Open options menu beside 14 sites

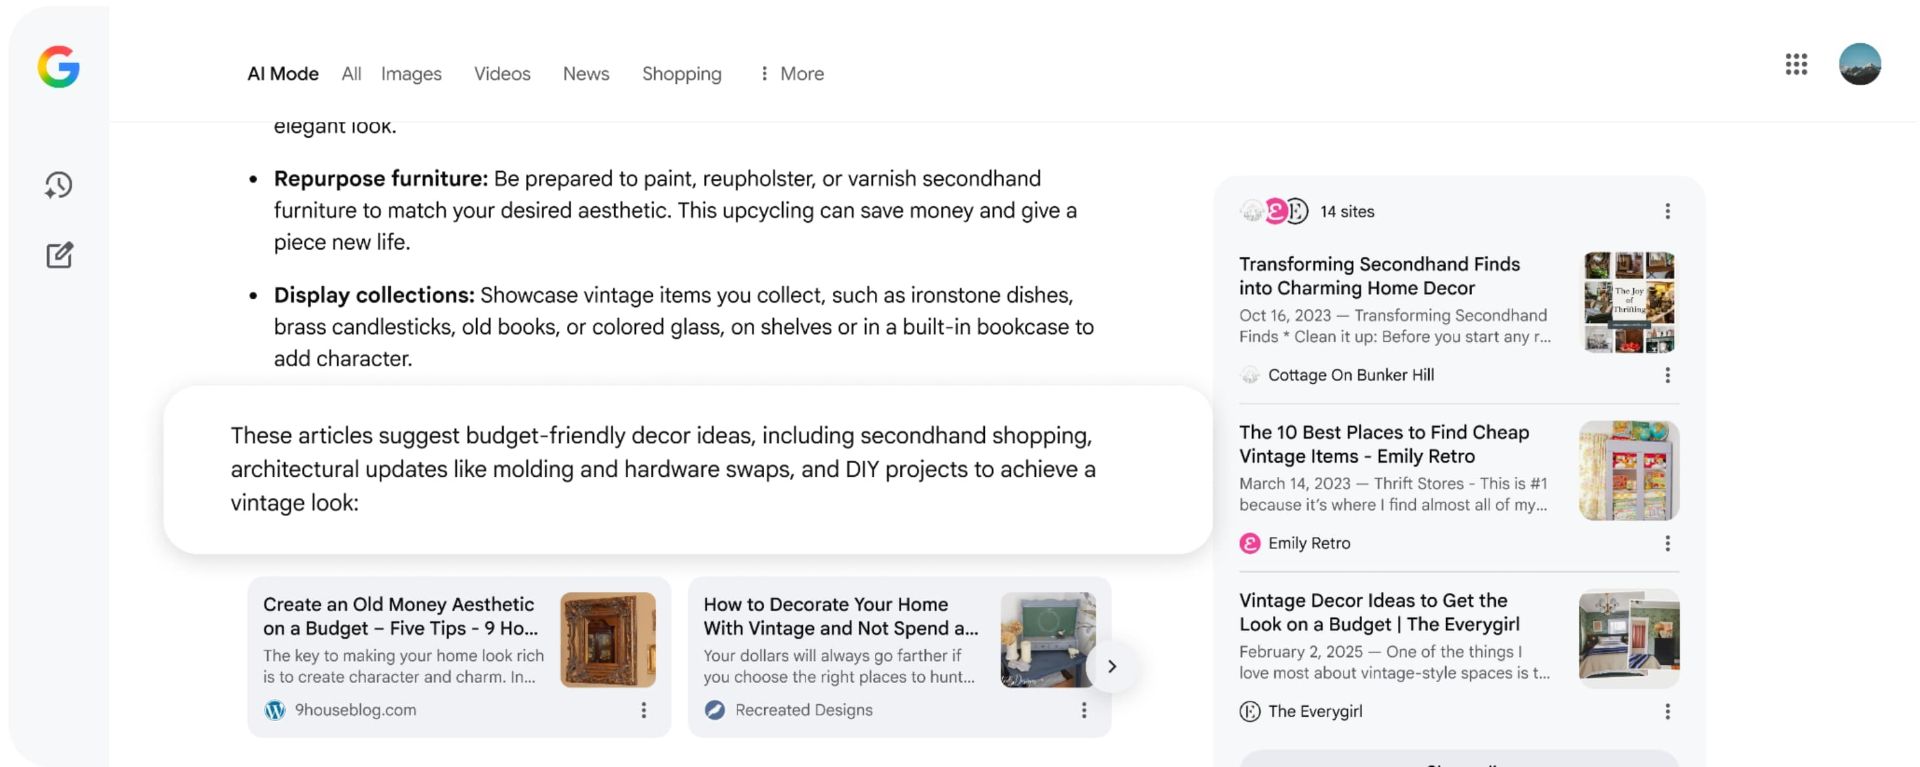tap(1667, 211)
